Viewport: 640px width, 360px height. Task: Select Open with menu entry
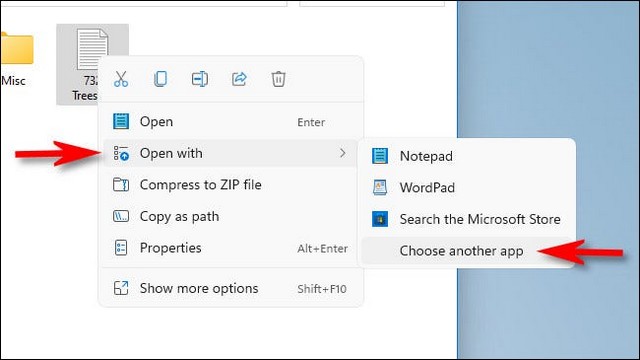point(229,153)
